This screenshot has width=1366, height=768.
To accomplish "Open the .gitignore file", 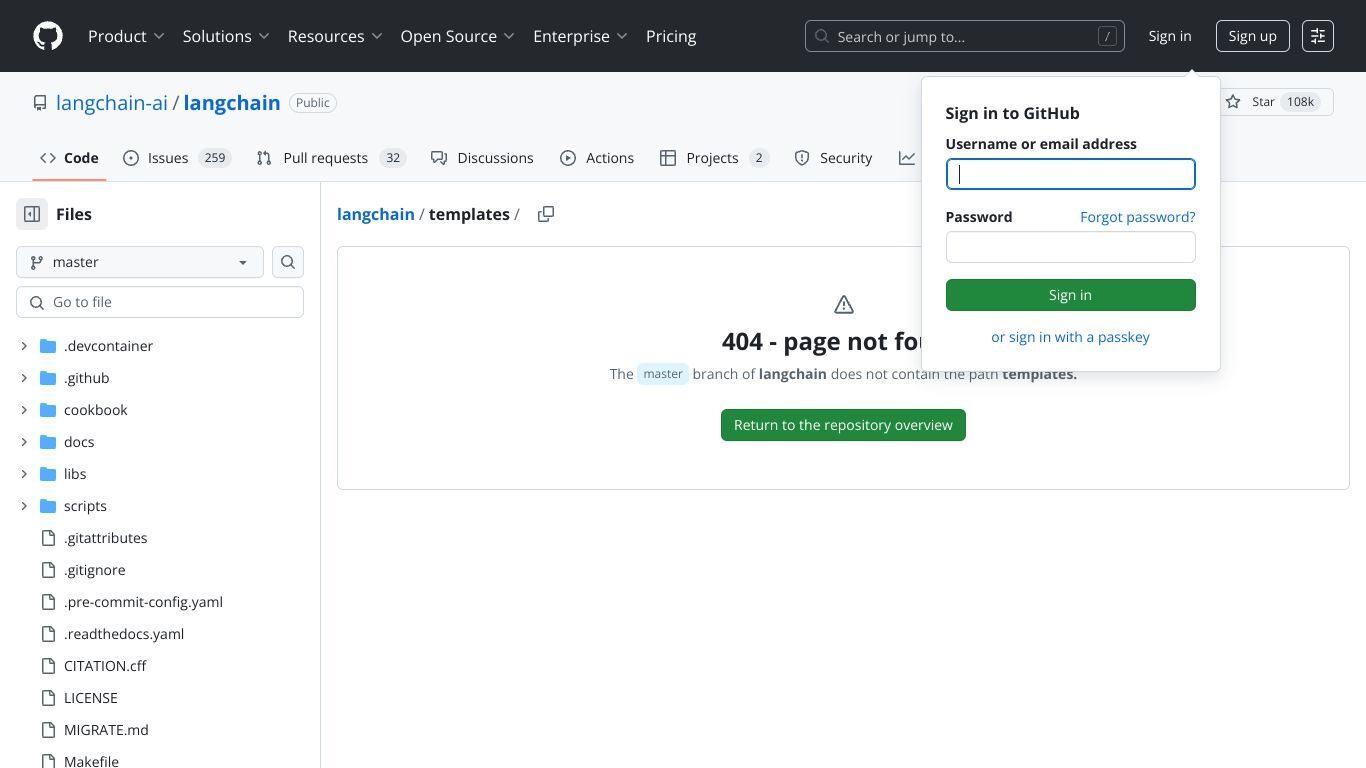I will tap(95, 570).
